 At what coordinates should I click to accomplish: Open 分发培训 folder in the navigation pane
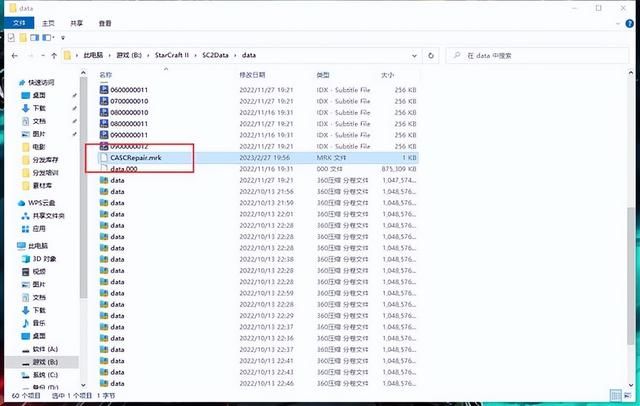coord(45,173)
